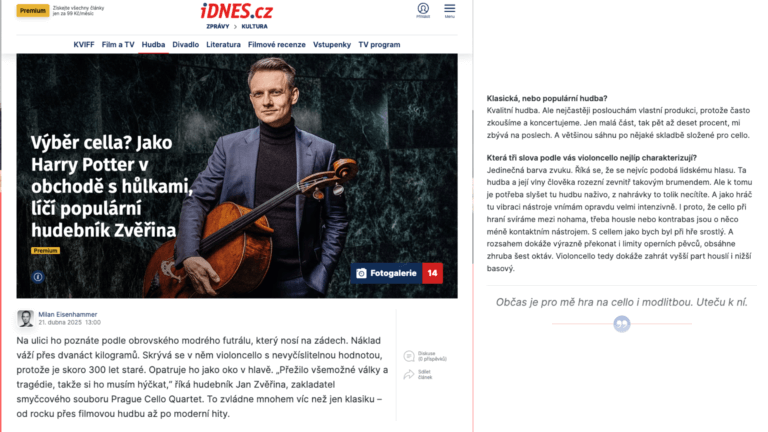Open the user login profile icon
The width and height of the screenshot is (768, 432).
(423, 8)
